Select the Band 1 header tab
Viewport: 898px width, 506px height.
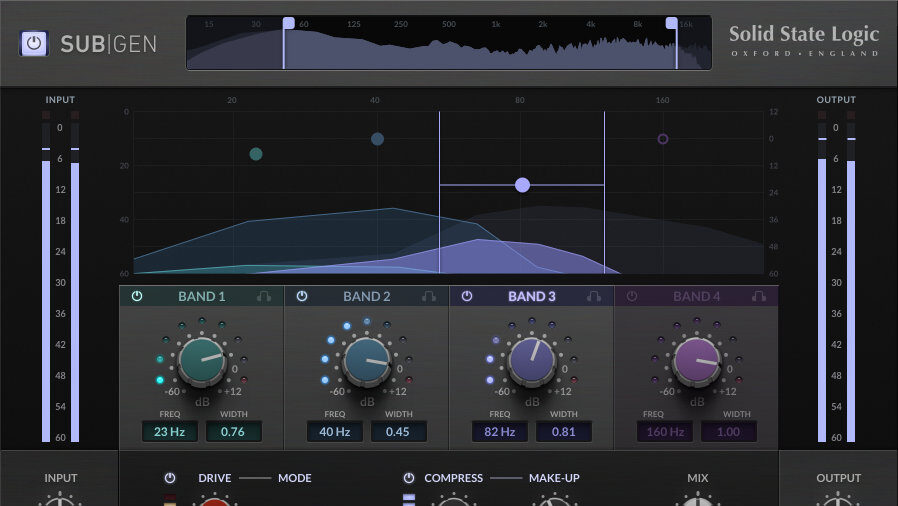202,296
